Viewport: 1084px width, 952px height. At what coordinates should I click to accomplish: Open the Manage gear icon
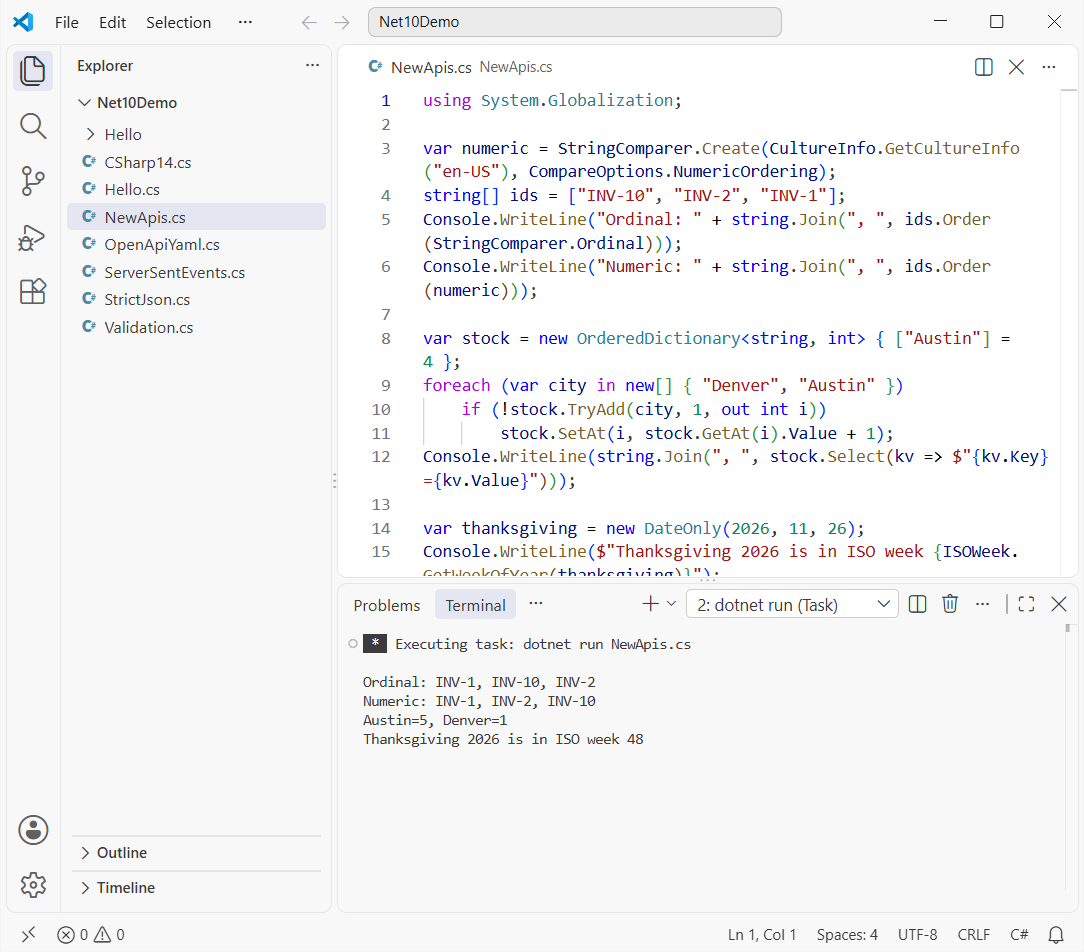click(x=32, y=885)
